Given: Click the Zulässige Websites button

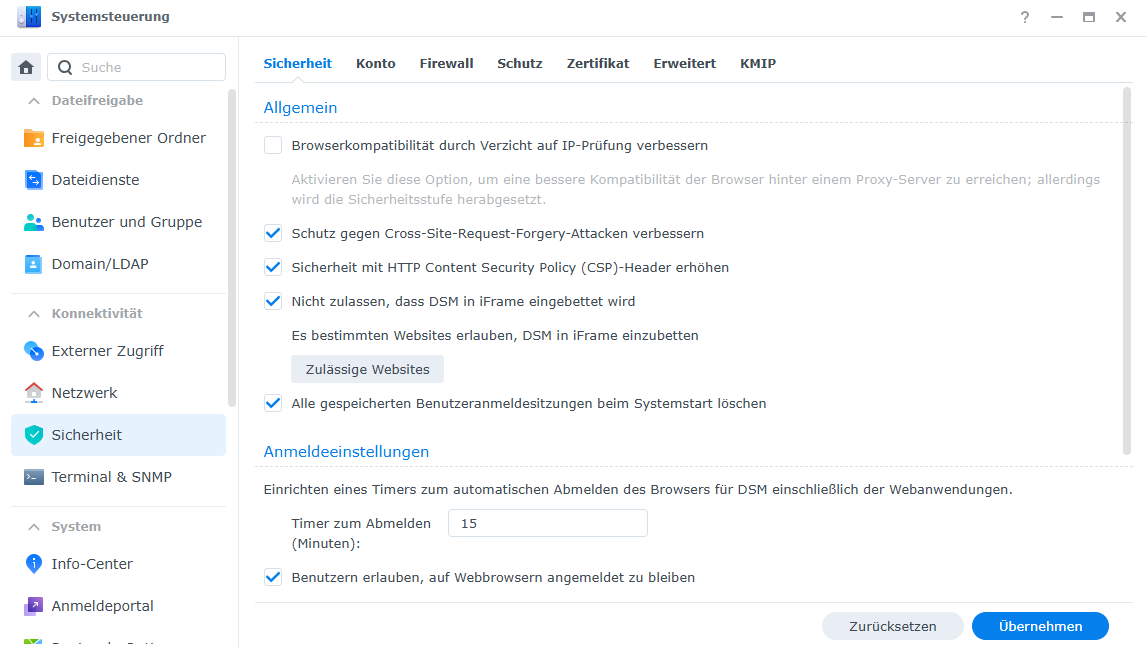Looking at the screenshot, I should pyautogui.click(x=367, y=369).
